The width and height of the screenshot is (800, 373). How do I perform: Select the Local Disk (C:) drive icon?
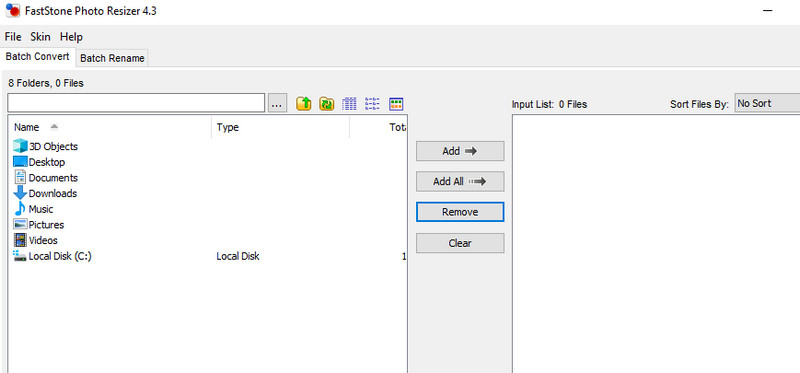tap(20, 256)
